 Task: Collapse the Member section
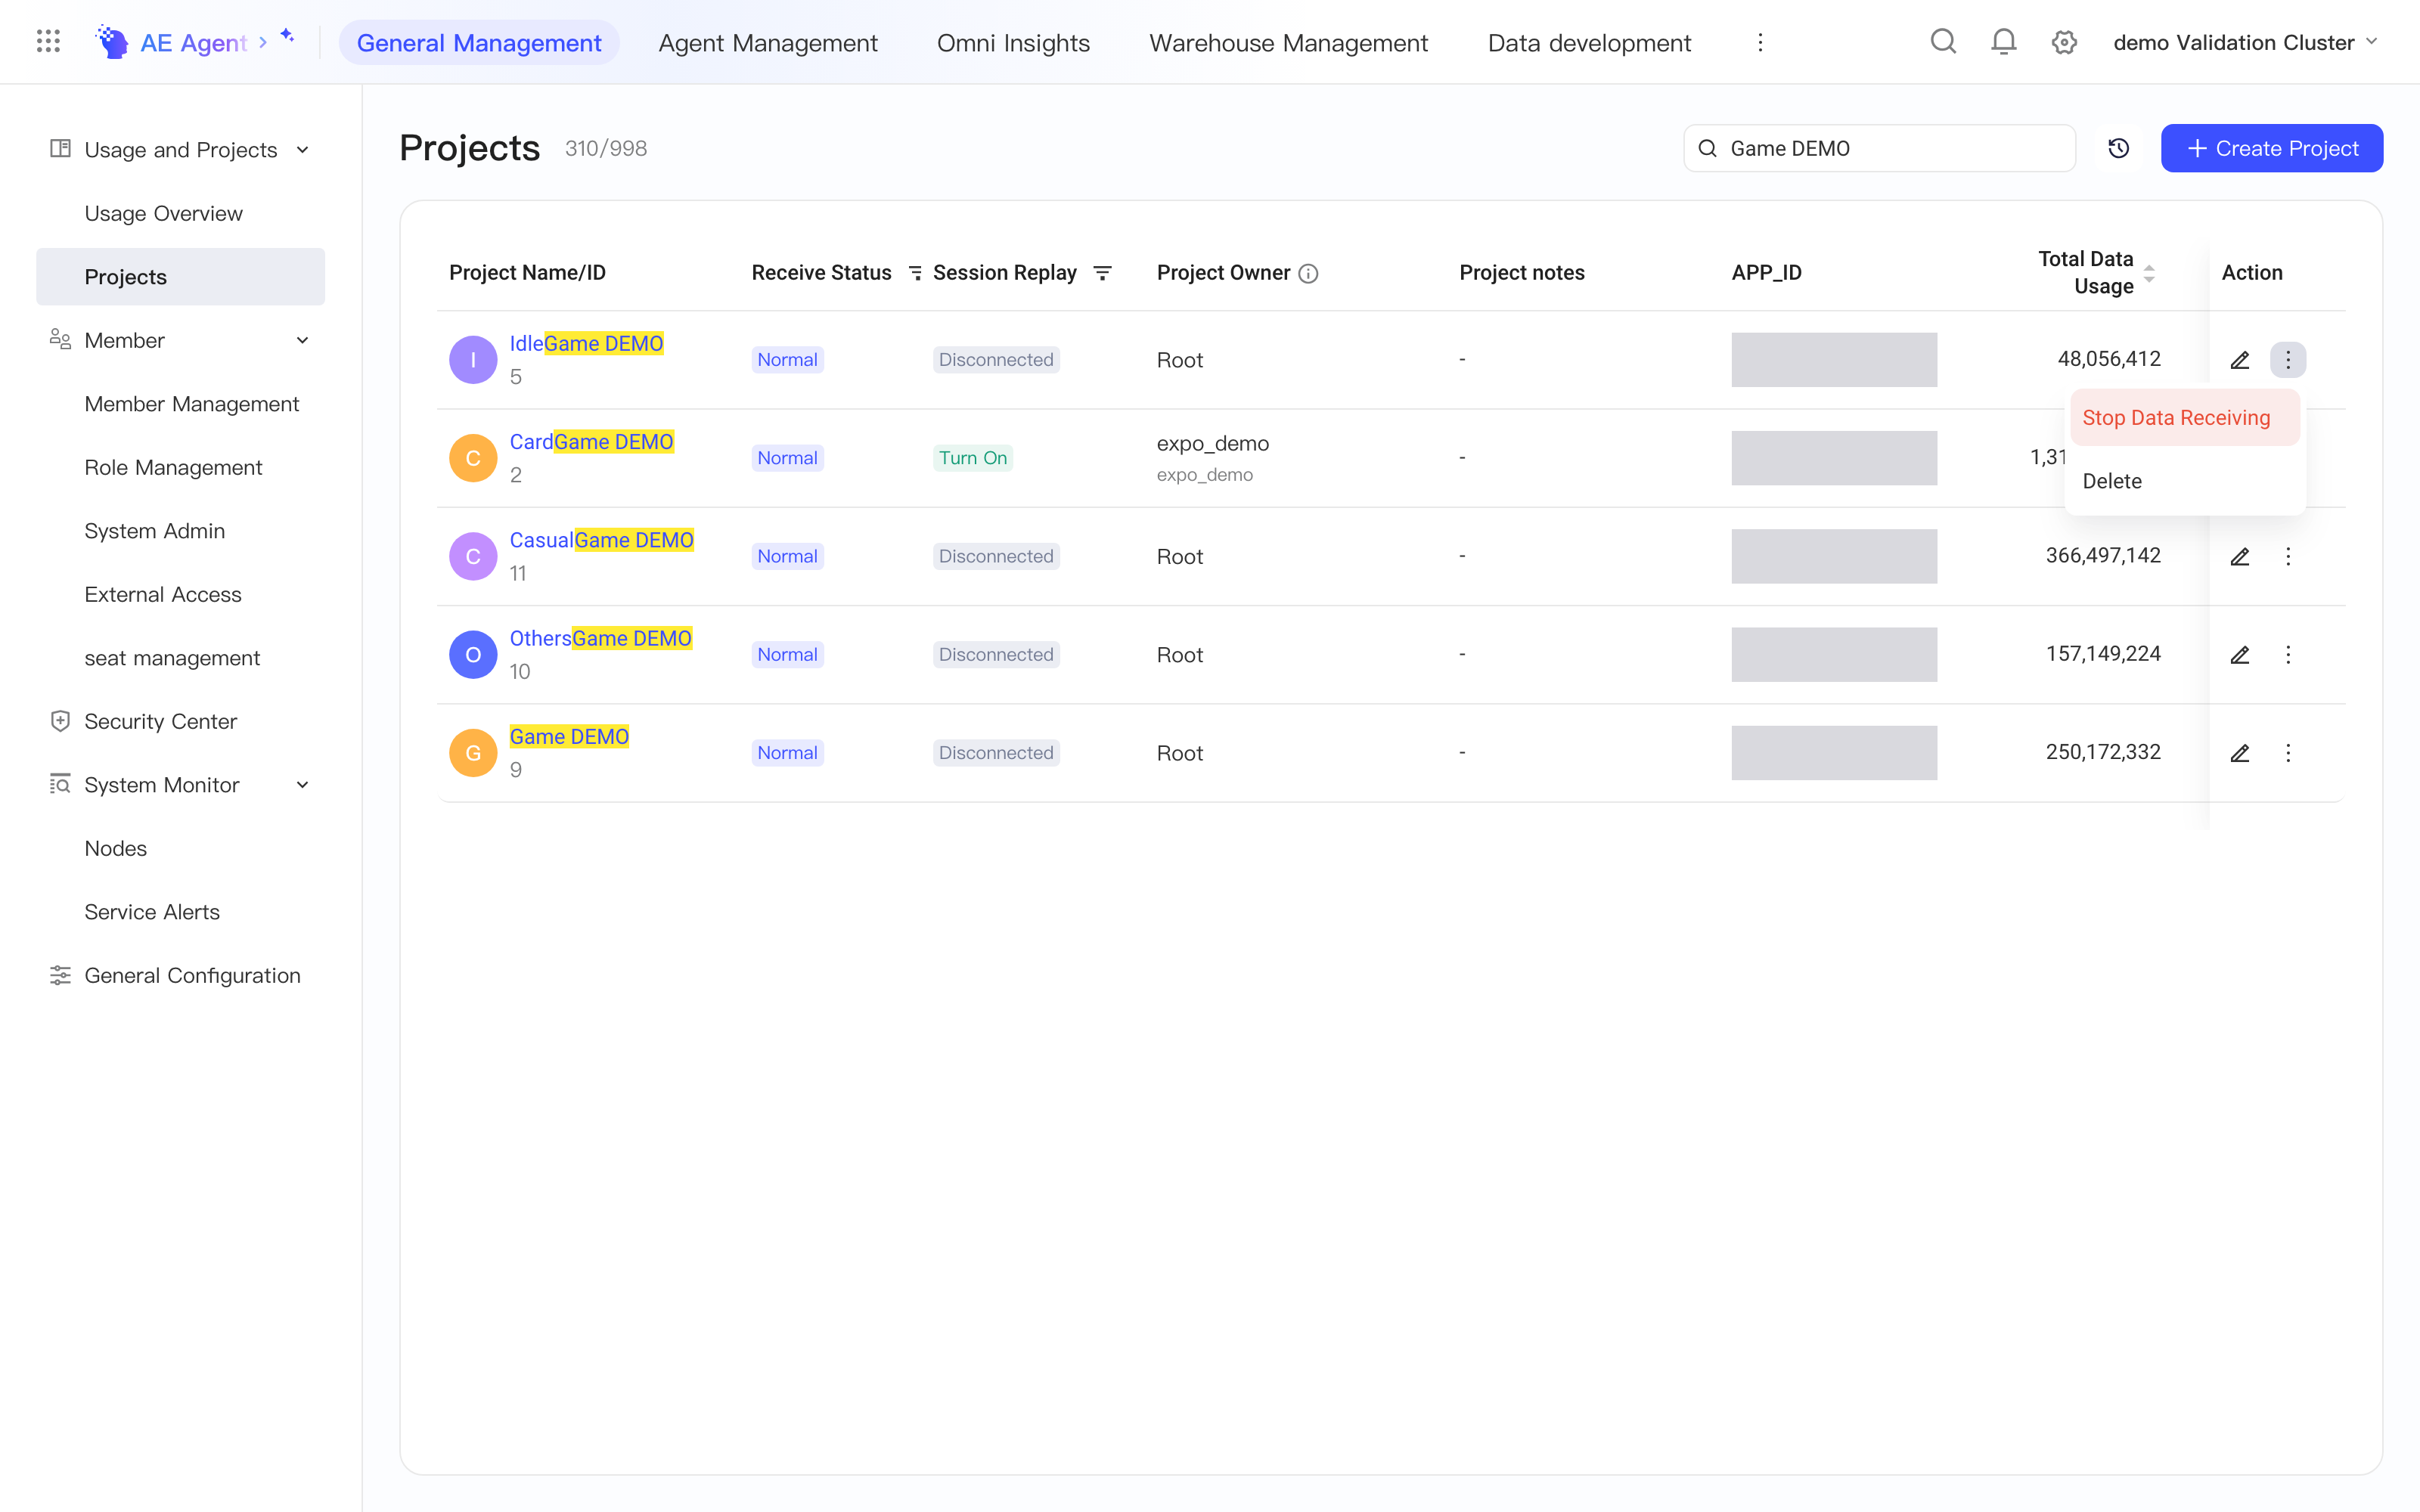[x=302, y=341]
